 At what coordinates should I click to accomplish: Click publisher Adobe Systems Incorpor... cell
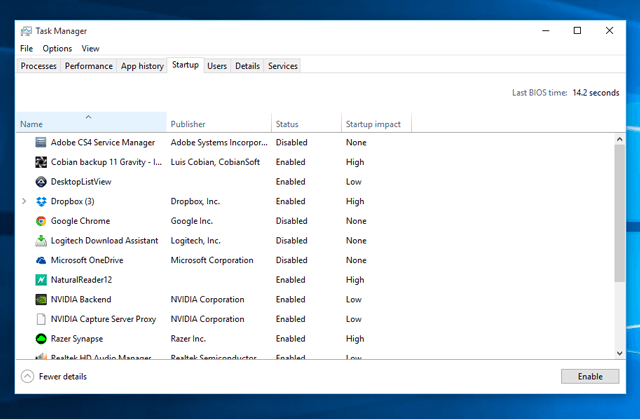coord(219,142)
